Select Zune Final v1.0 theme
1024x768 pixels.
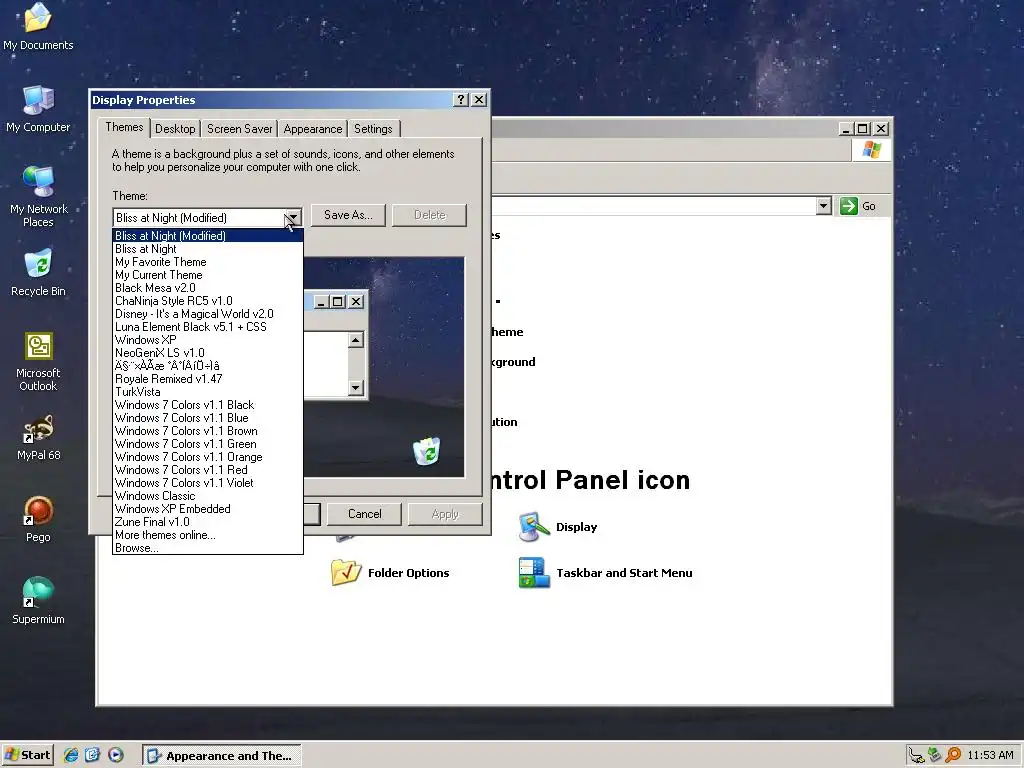pos(208,522)
